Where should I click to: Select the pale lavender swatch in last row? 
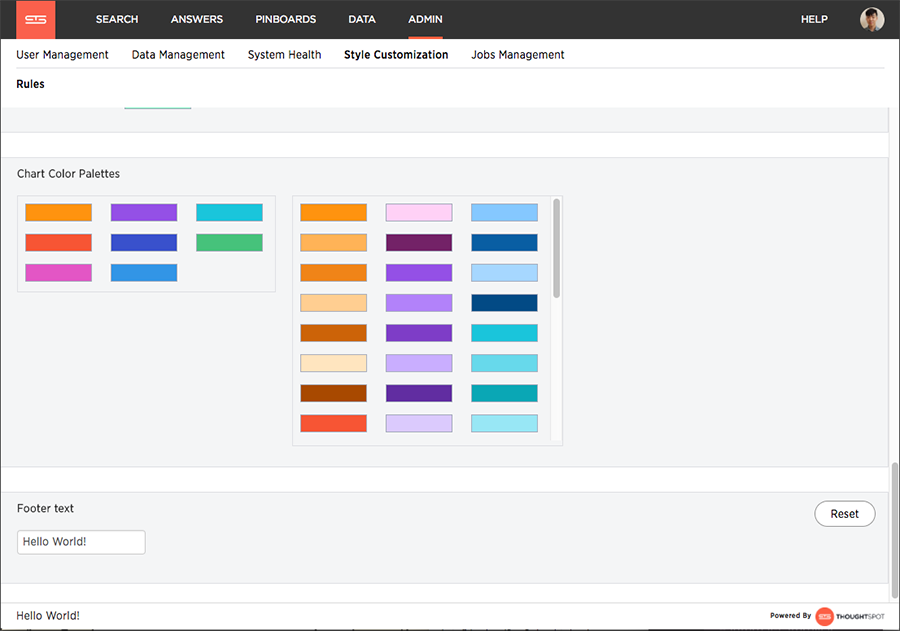pos(419,423)
